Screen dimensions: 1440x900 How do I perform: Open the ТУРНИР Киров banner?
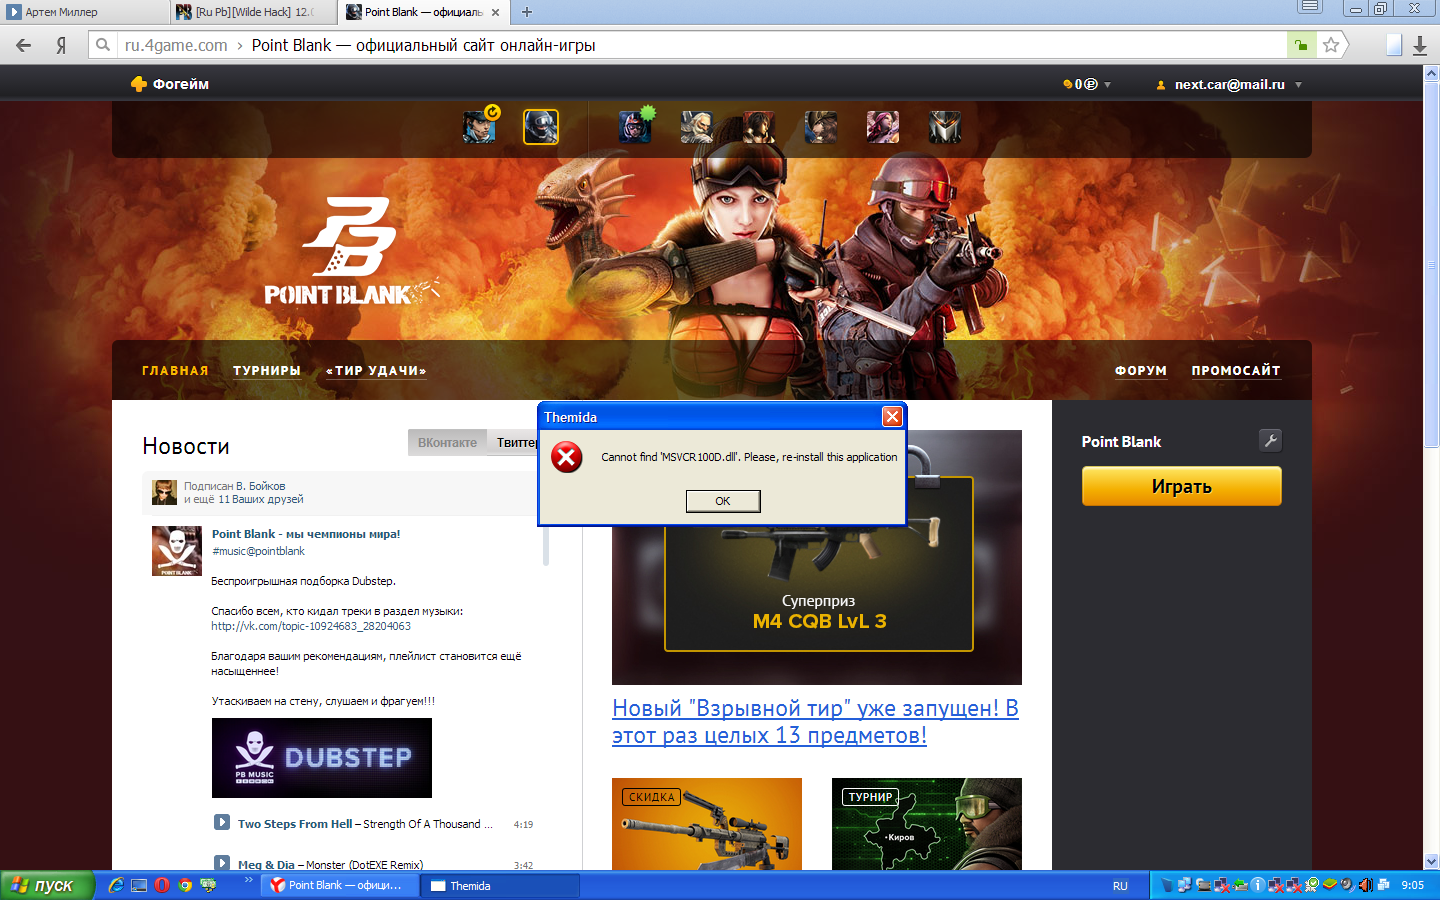[927, 824]
